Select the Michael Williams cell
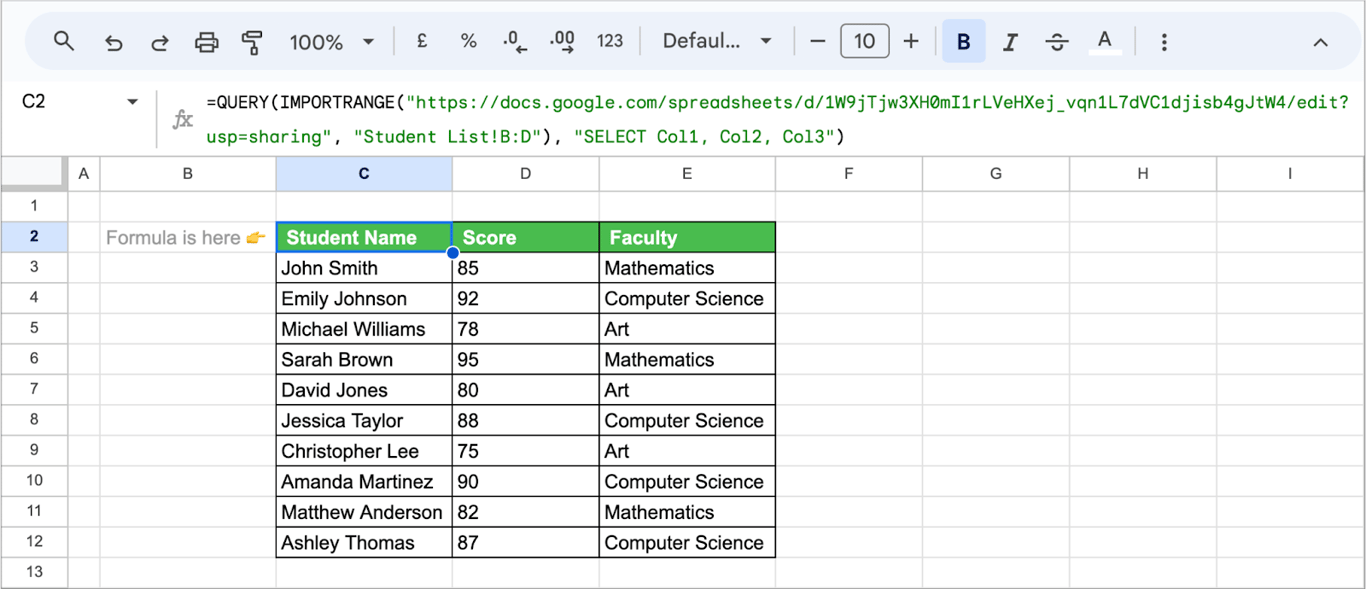Image resolution: width=1366 pixels, height=589 pixels. 364,329
